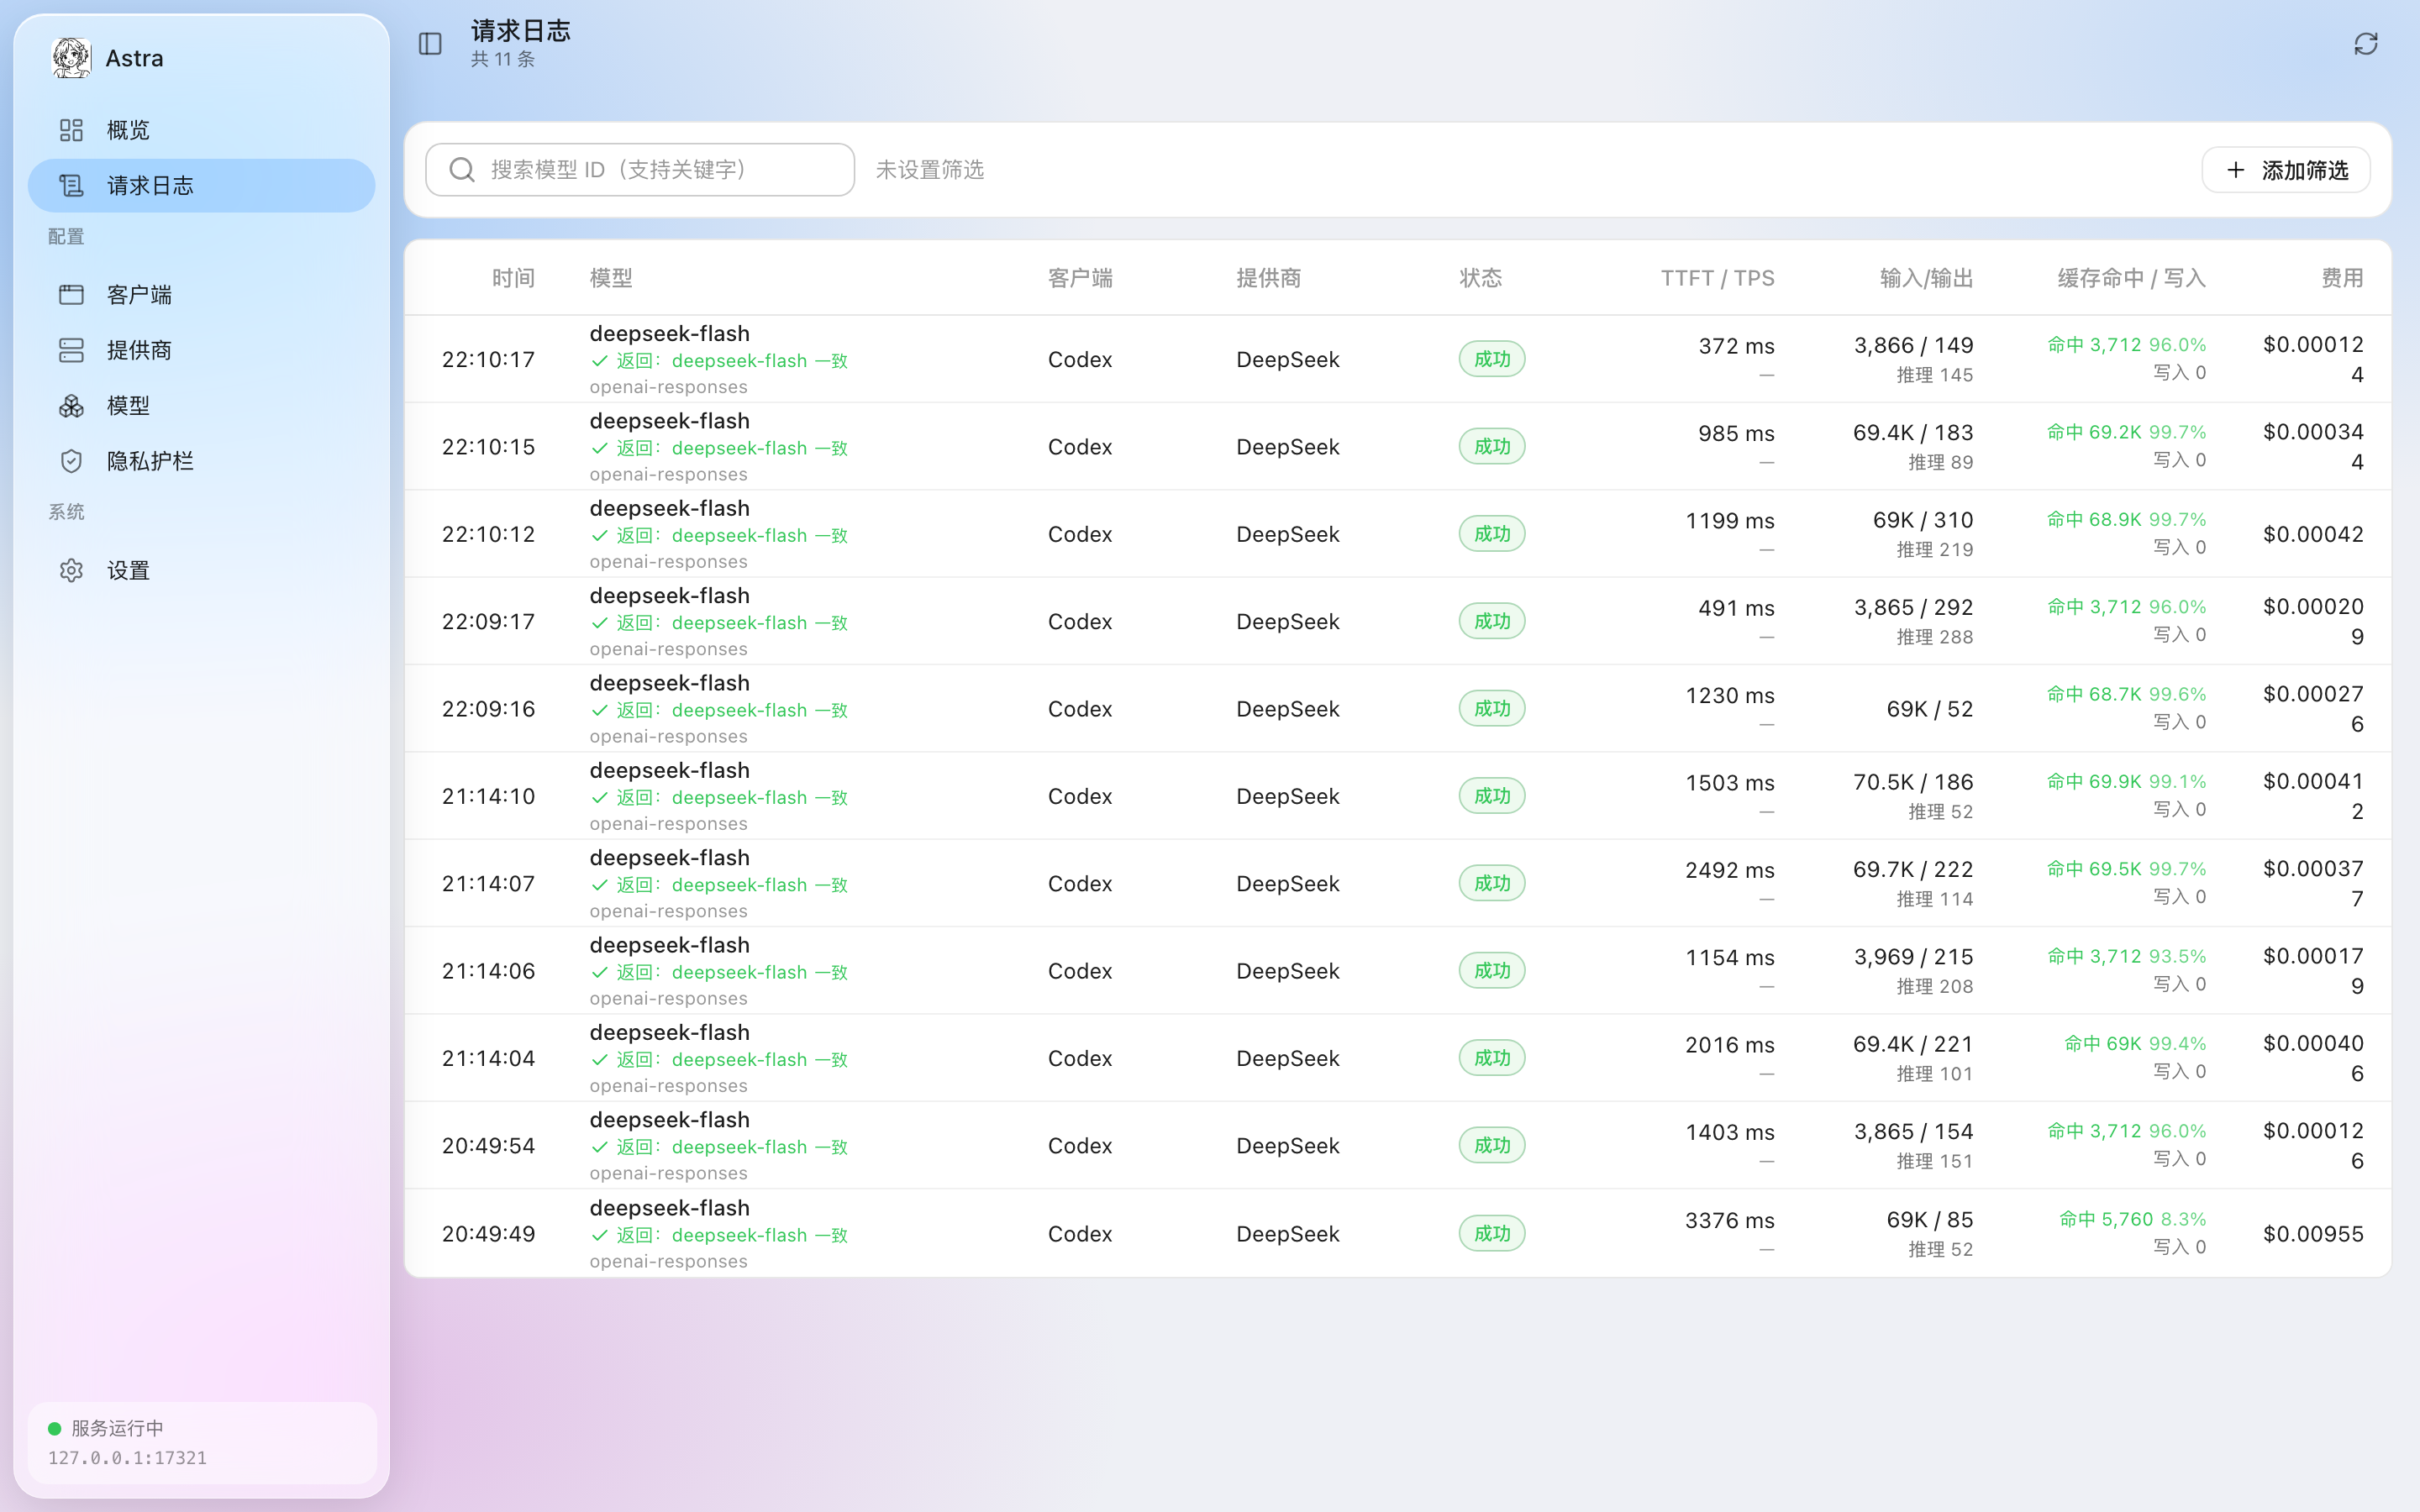Open 隐私护栏 privacy guard page
Viewport: 2420px width, 1512px height.
point(201,460)
